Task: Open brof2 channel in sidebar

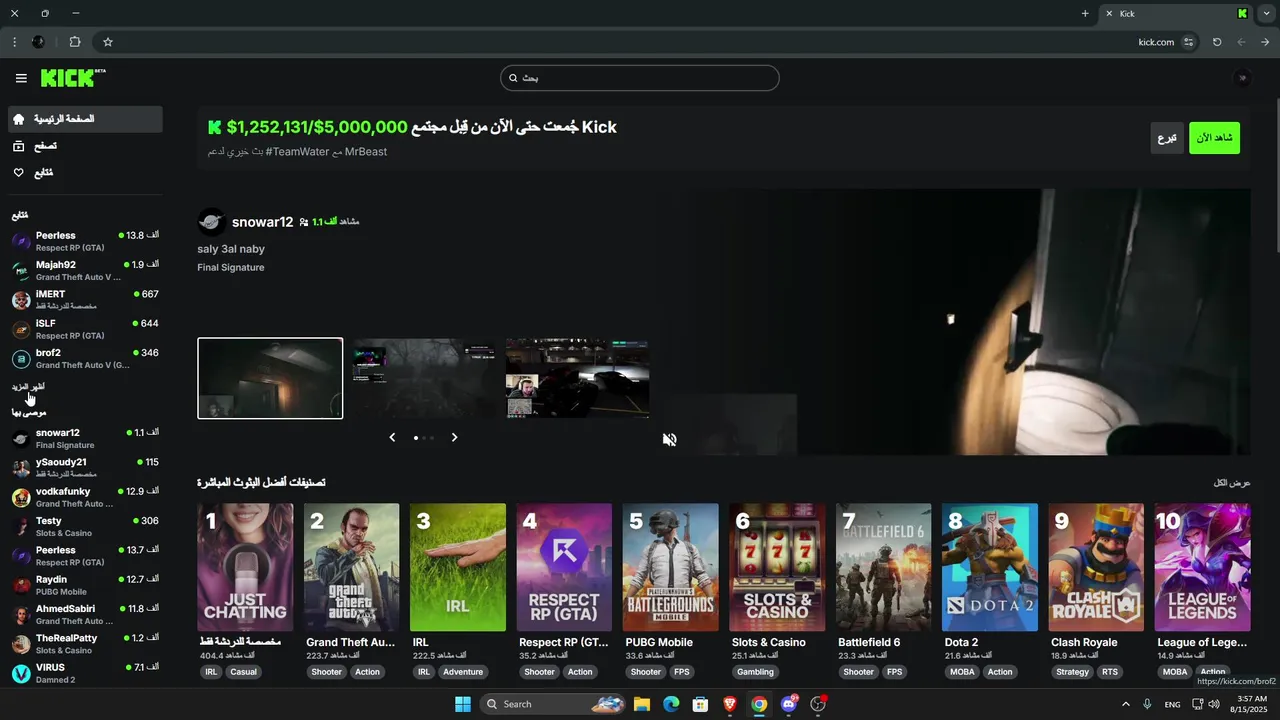Action: tap(85, 358)
